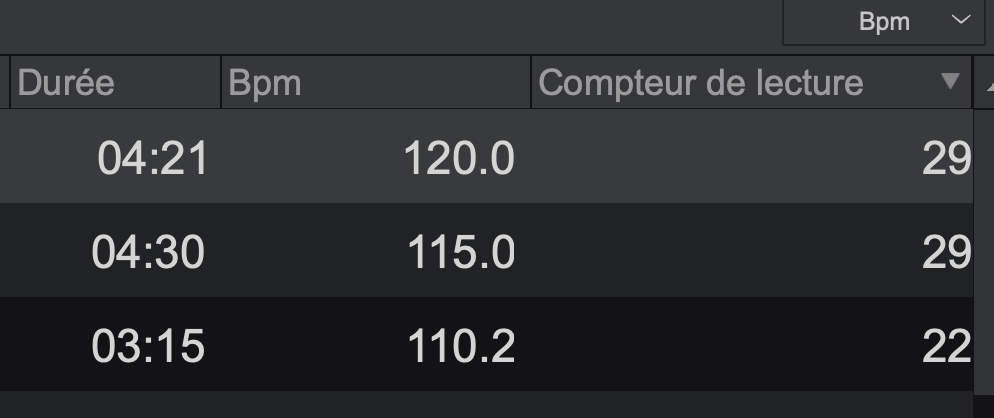Image resolution: width=994 pixels, height=418 pixels.
Task: Open the Bpm dropdown at top right
Action: click(885, 22)
